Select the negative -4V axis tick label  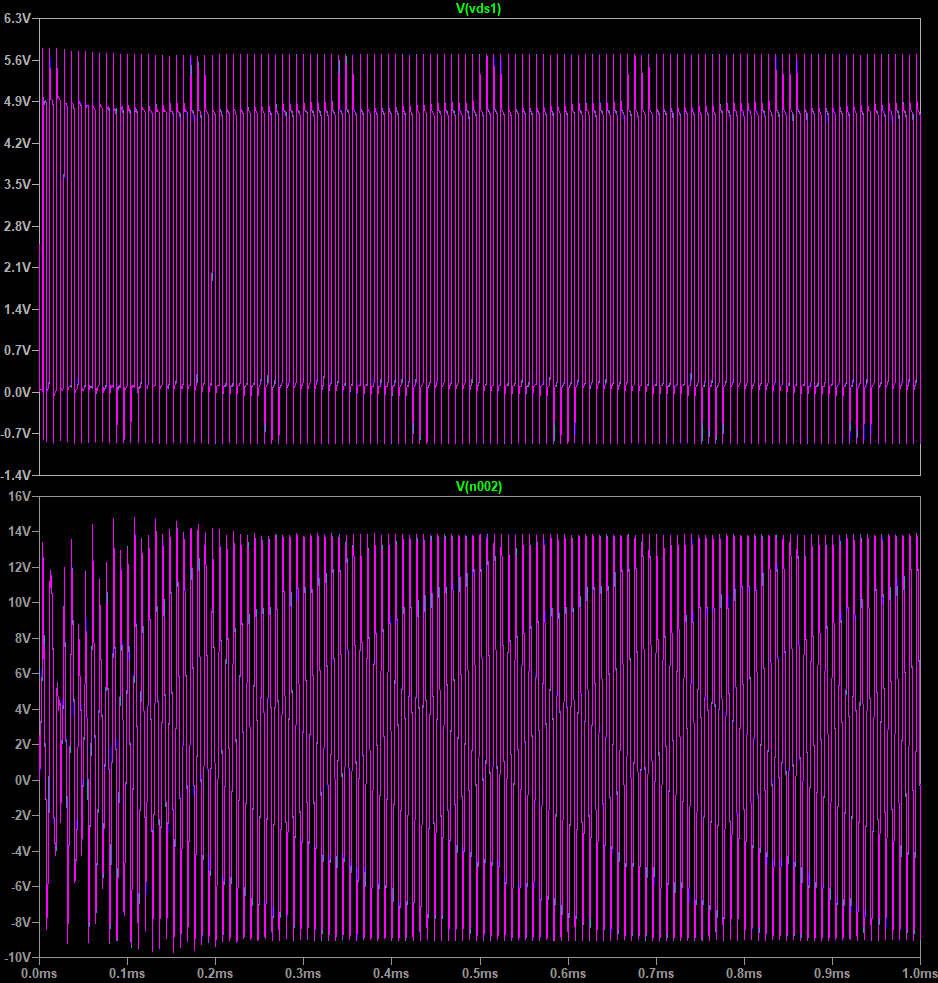point(21,851)
